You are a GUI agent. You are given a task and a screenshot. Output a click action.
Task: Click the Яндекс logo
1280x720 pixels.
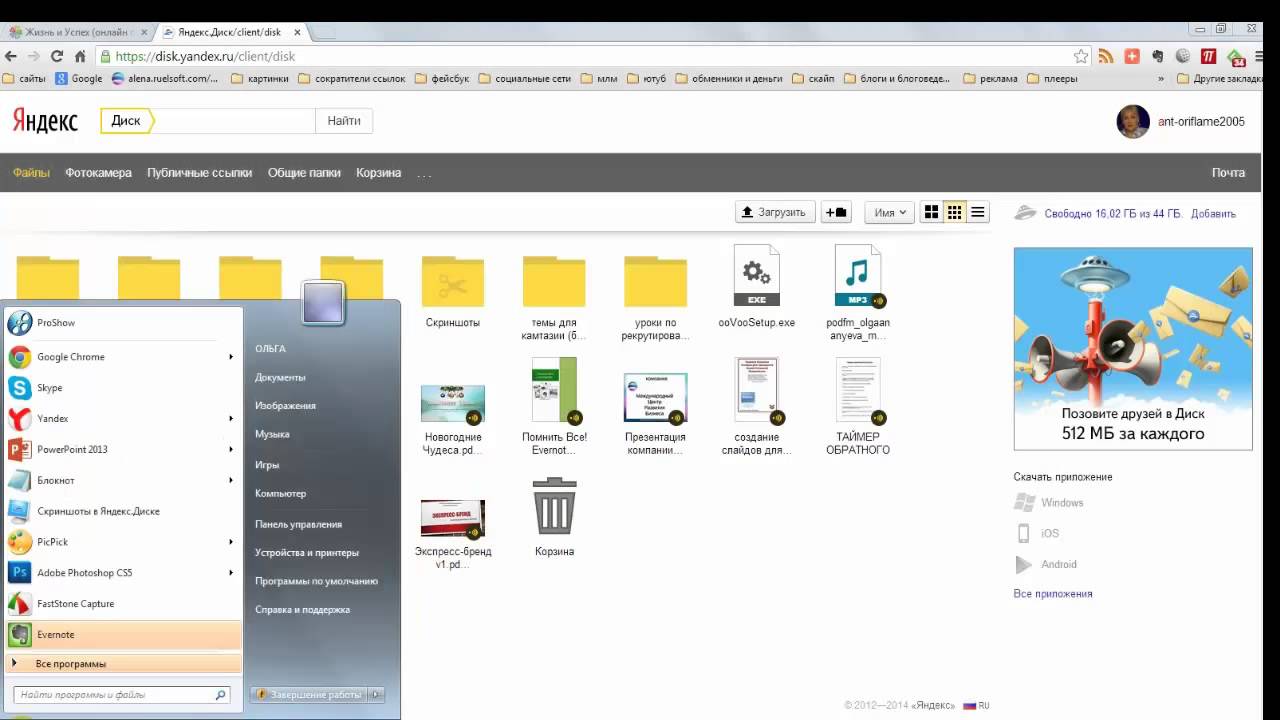[x=45, y=121]
